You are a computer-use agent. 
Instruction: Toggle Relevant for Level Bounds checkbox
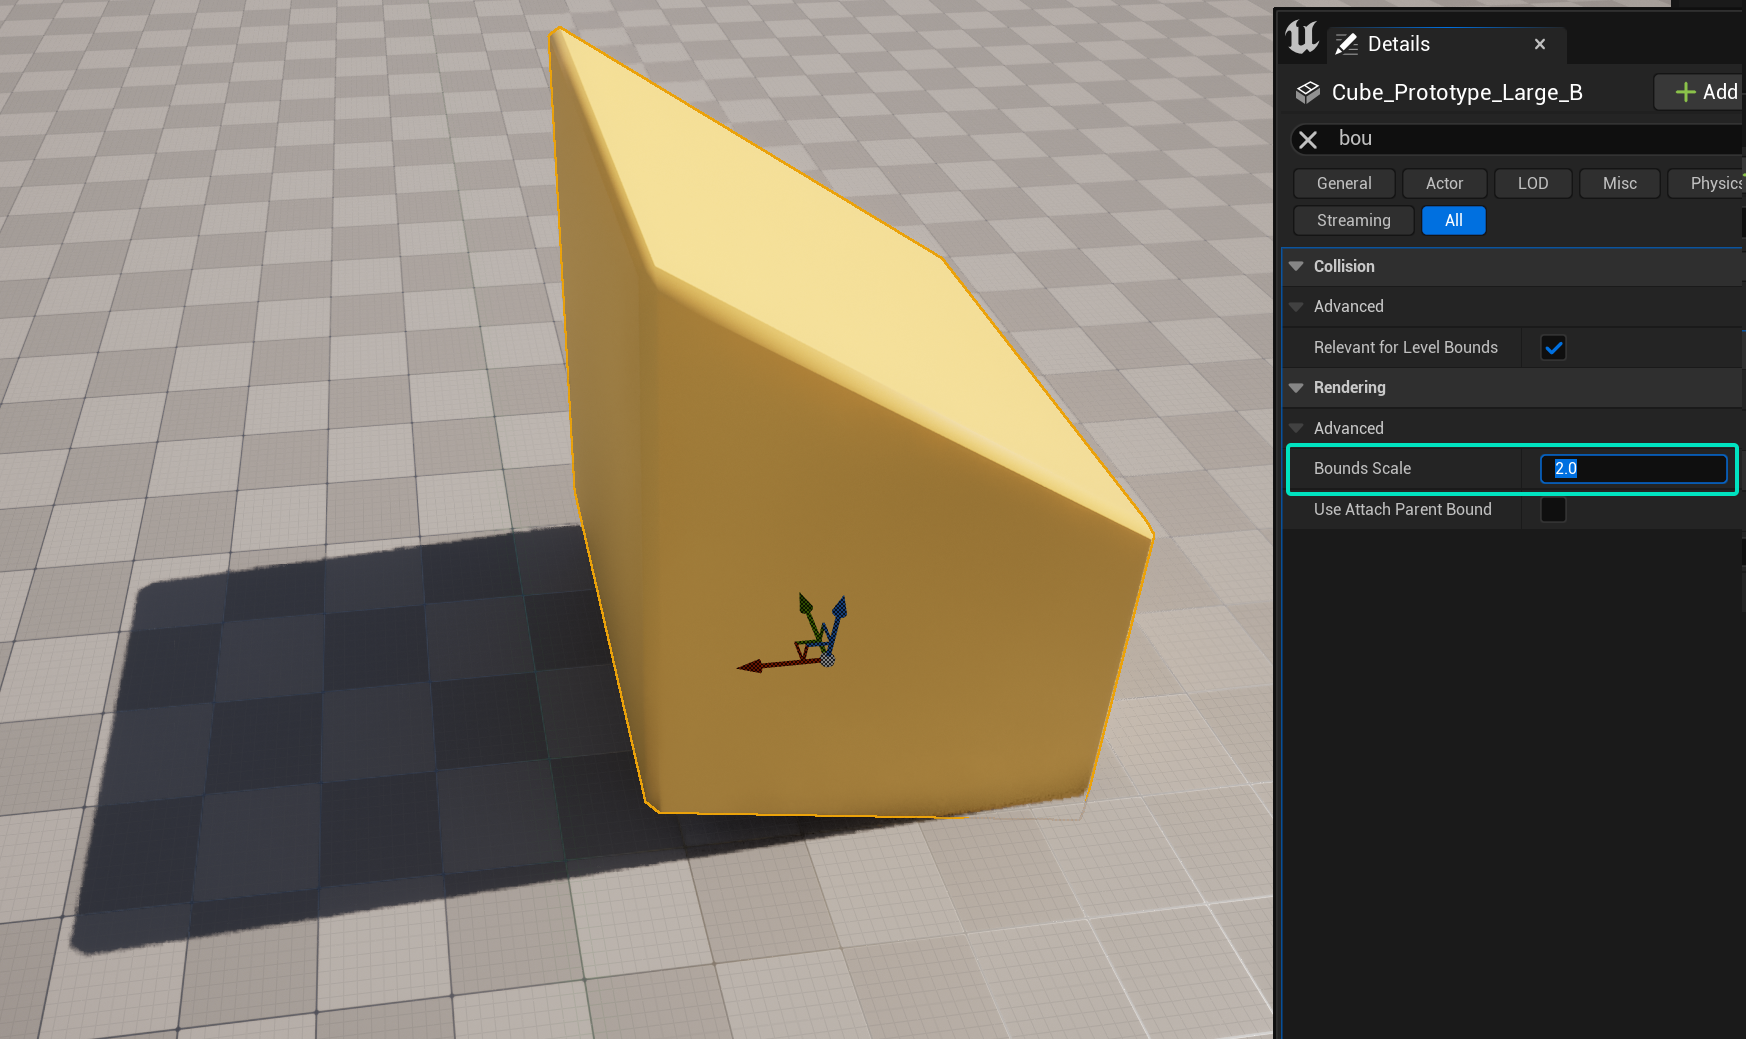(x=1553, y=348)
